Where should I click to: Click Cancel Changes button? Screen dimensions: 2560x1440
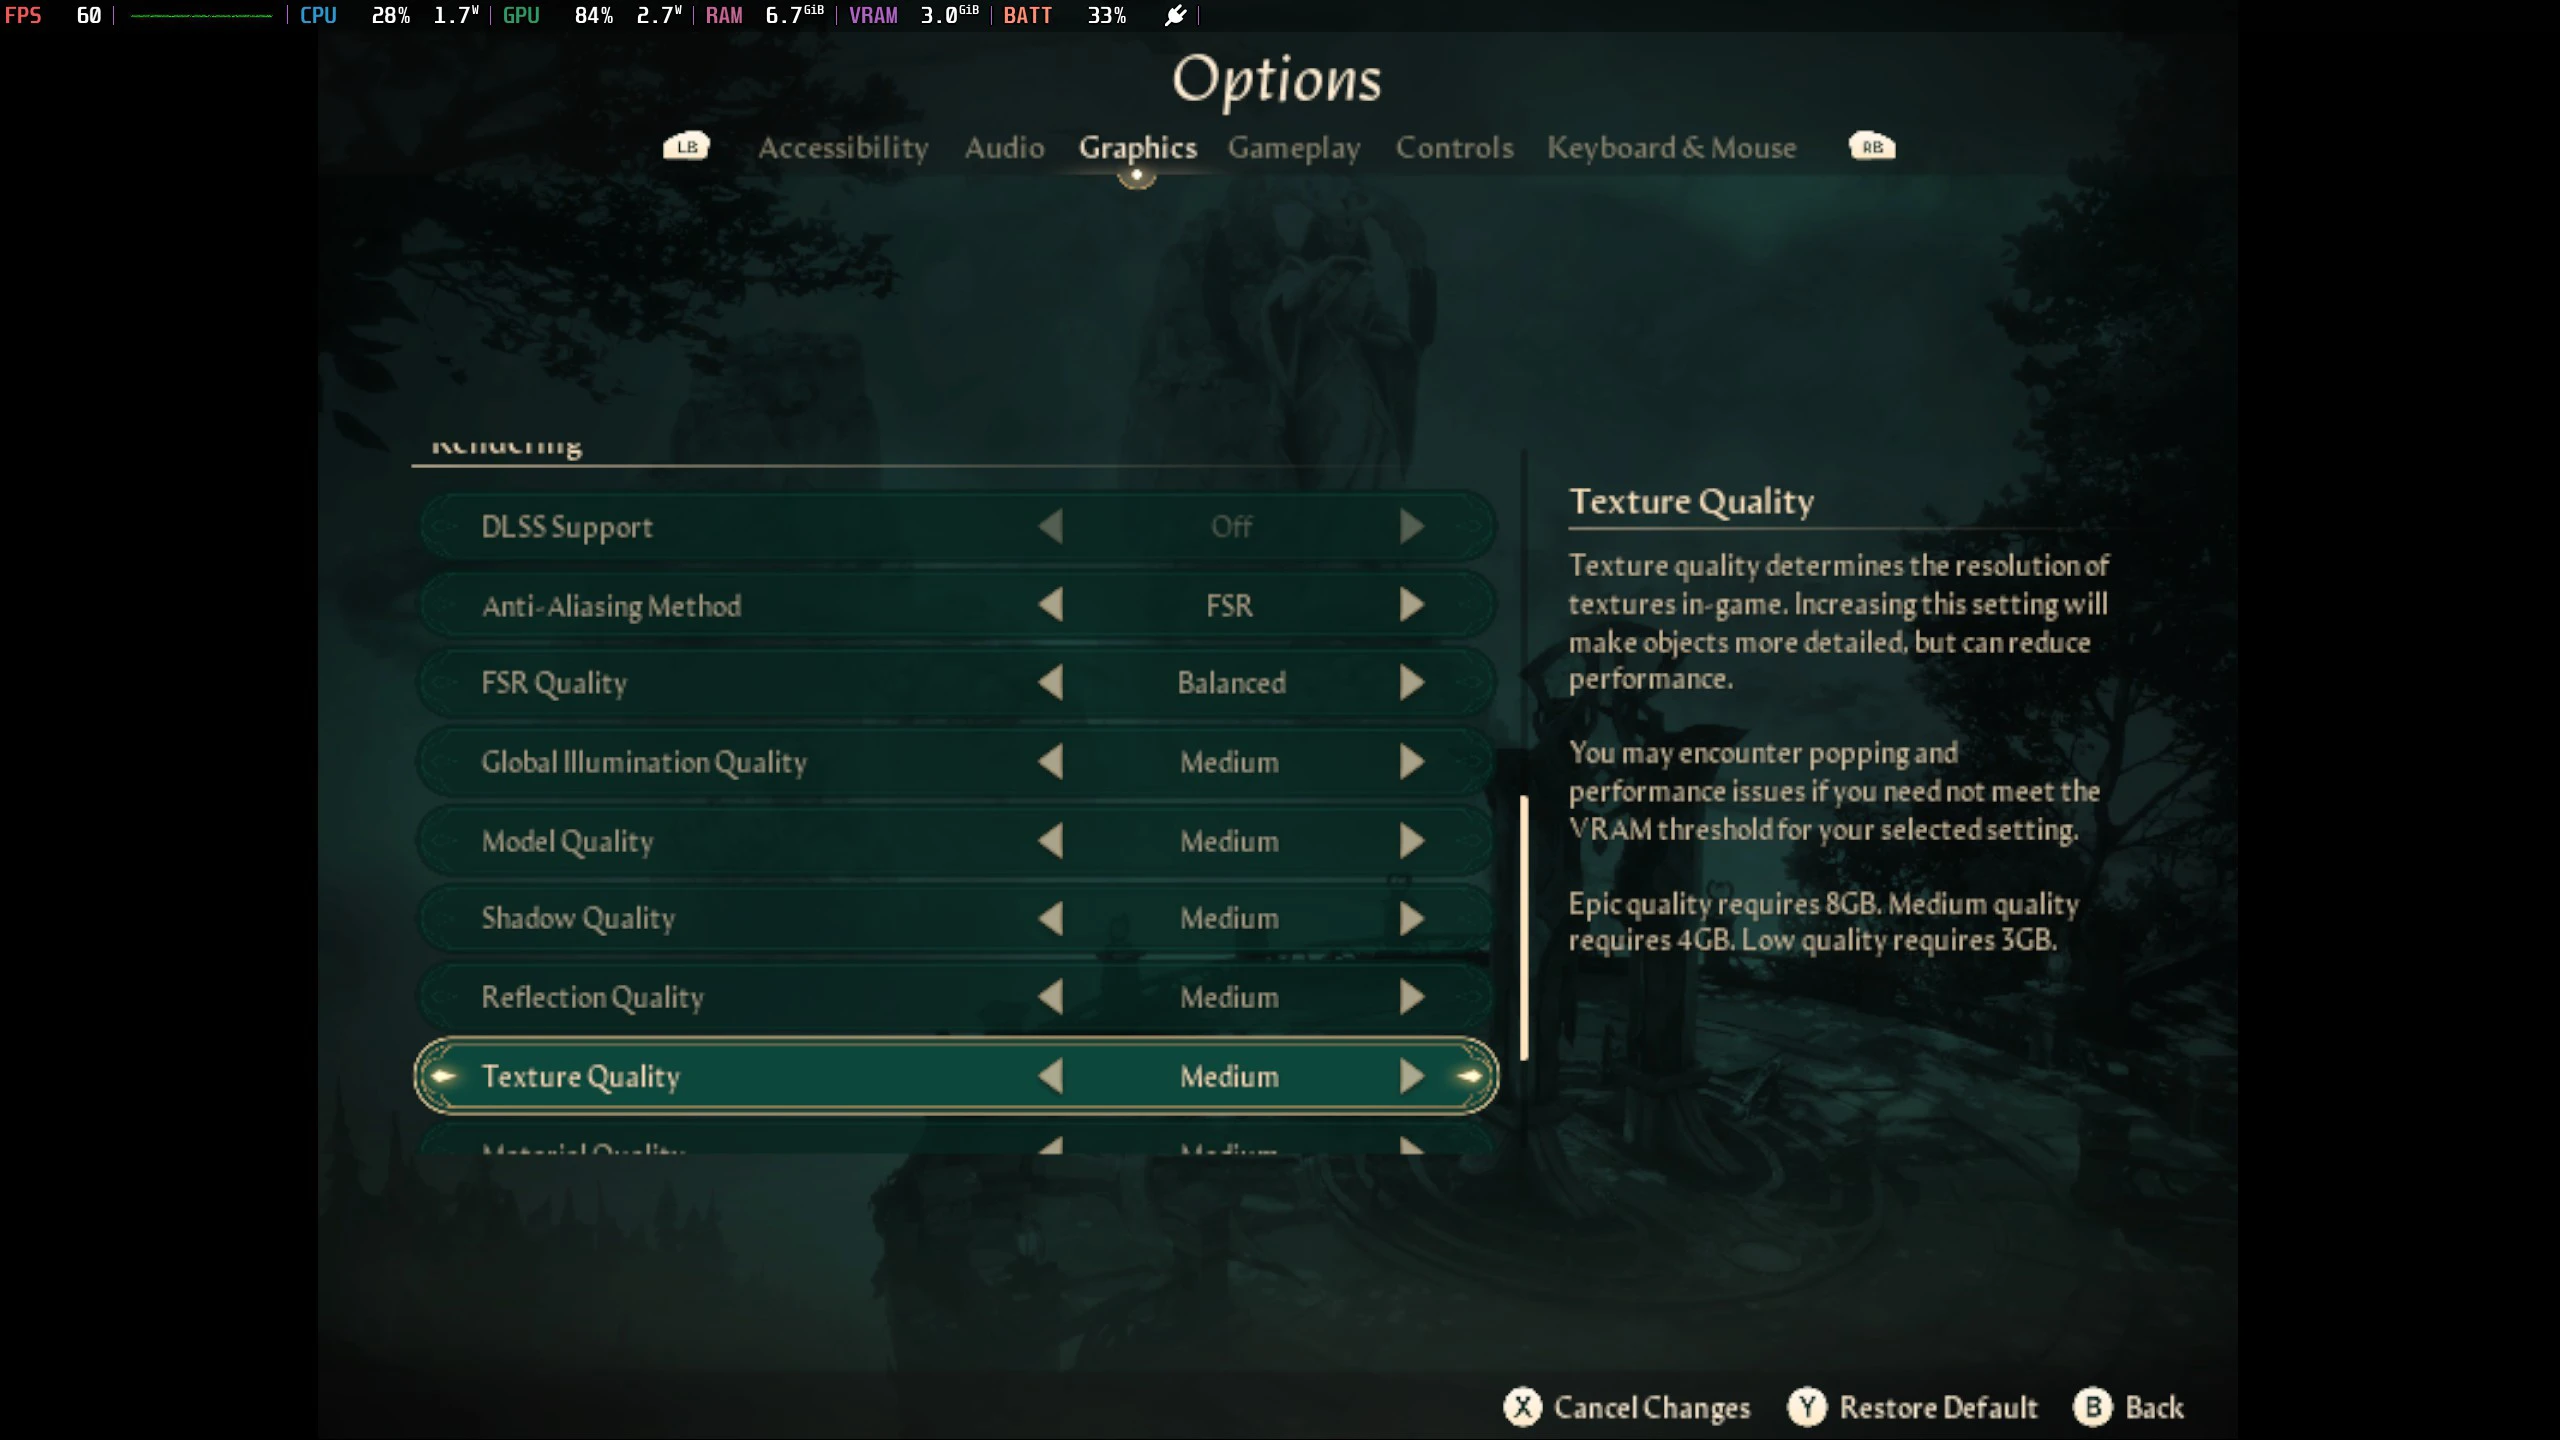coord(1626,1407)
